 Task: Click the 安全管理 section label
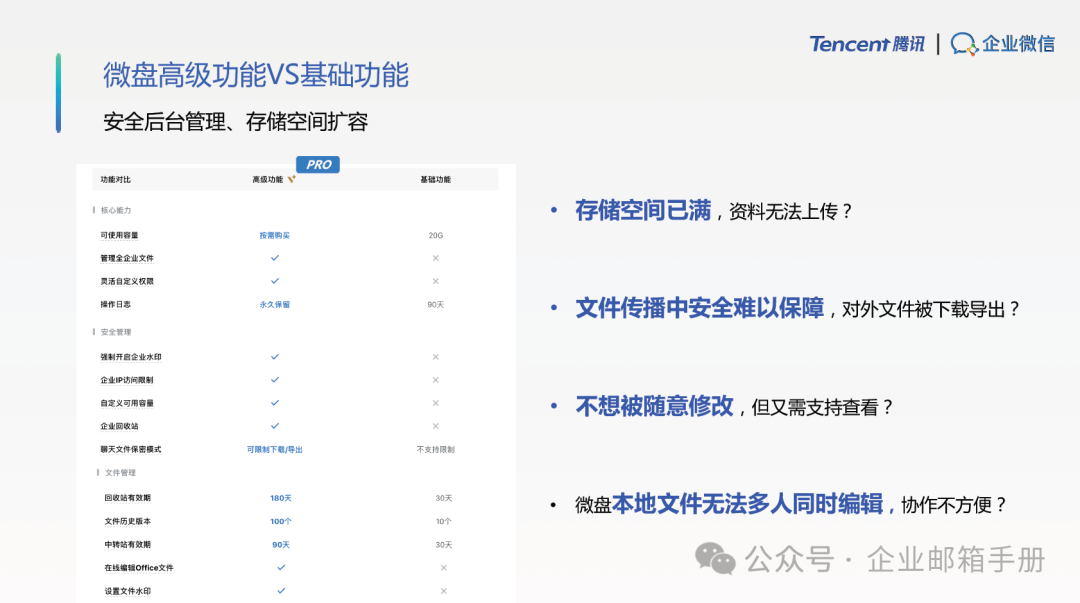point(116,332)
